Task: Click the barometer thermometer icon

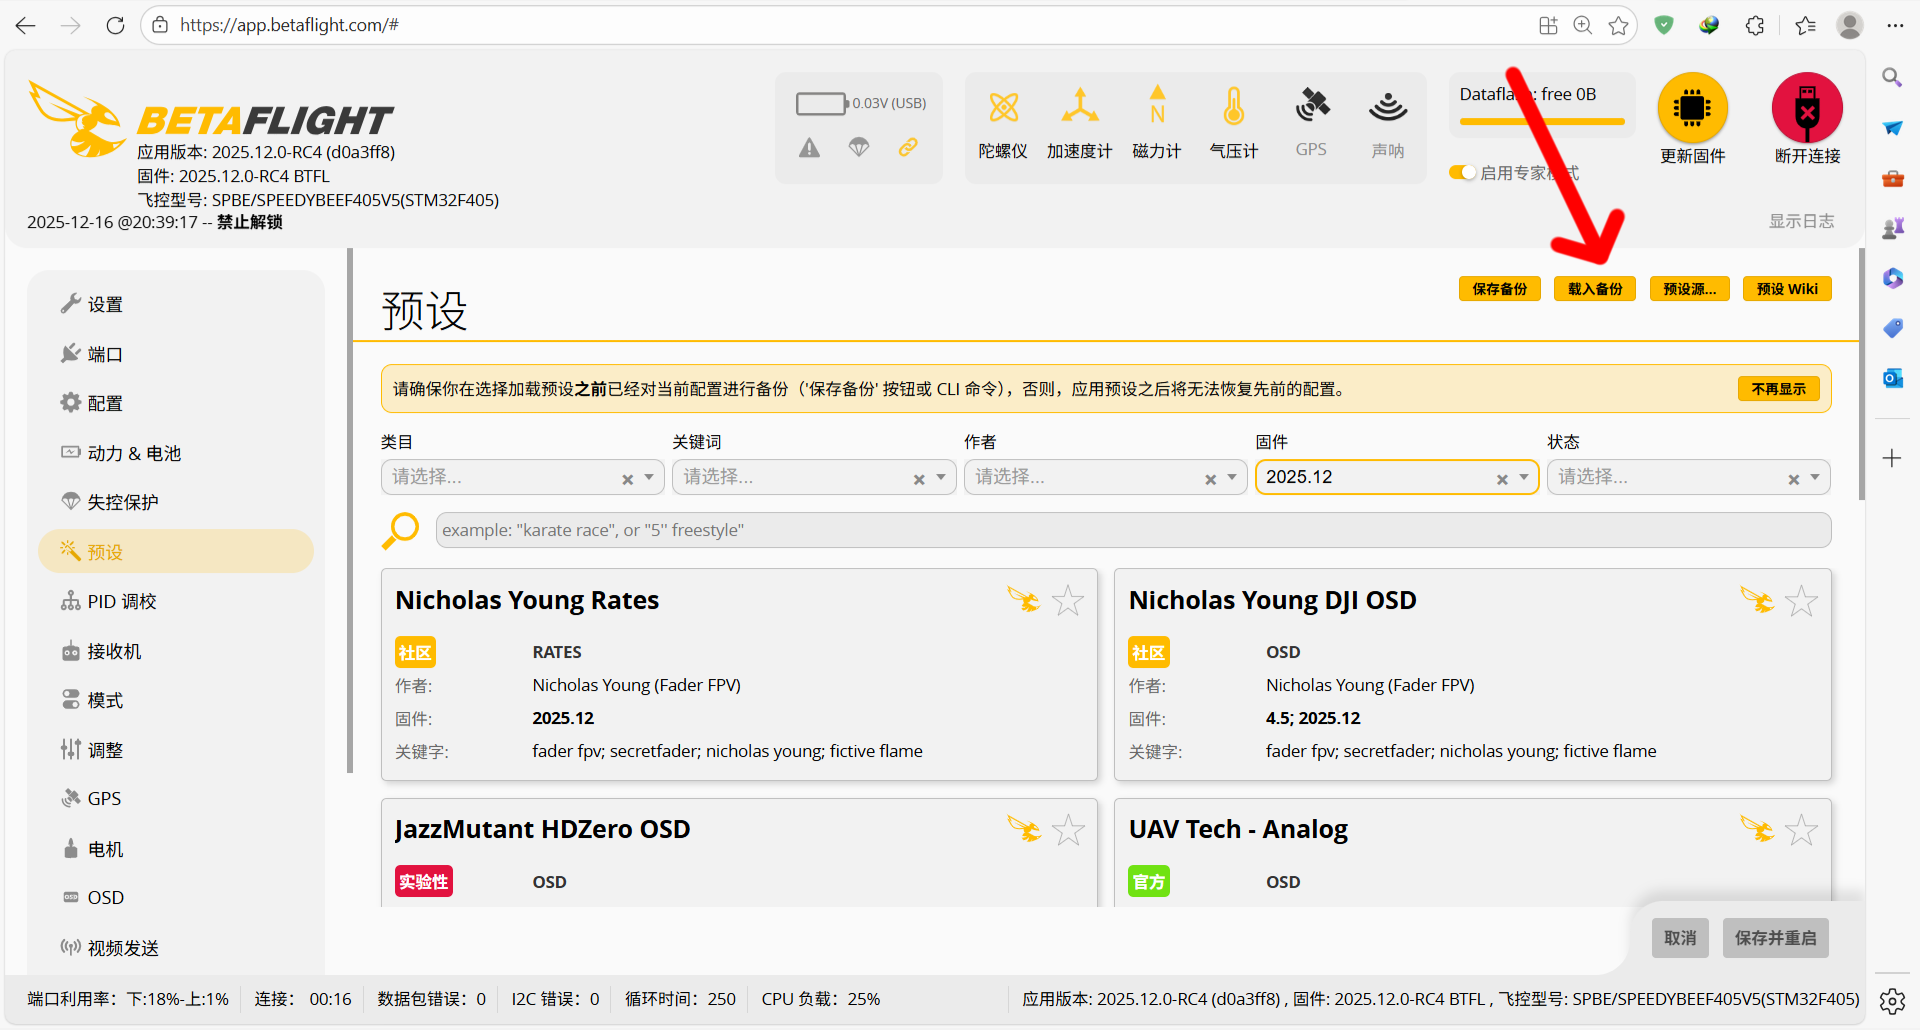Action: click(1233, 108)
